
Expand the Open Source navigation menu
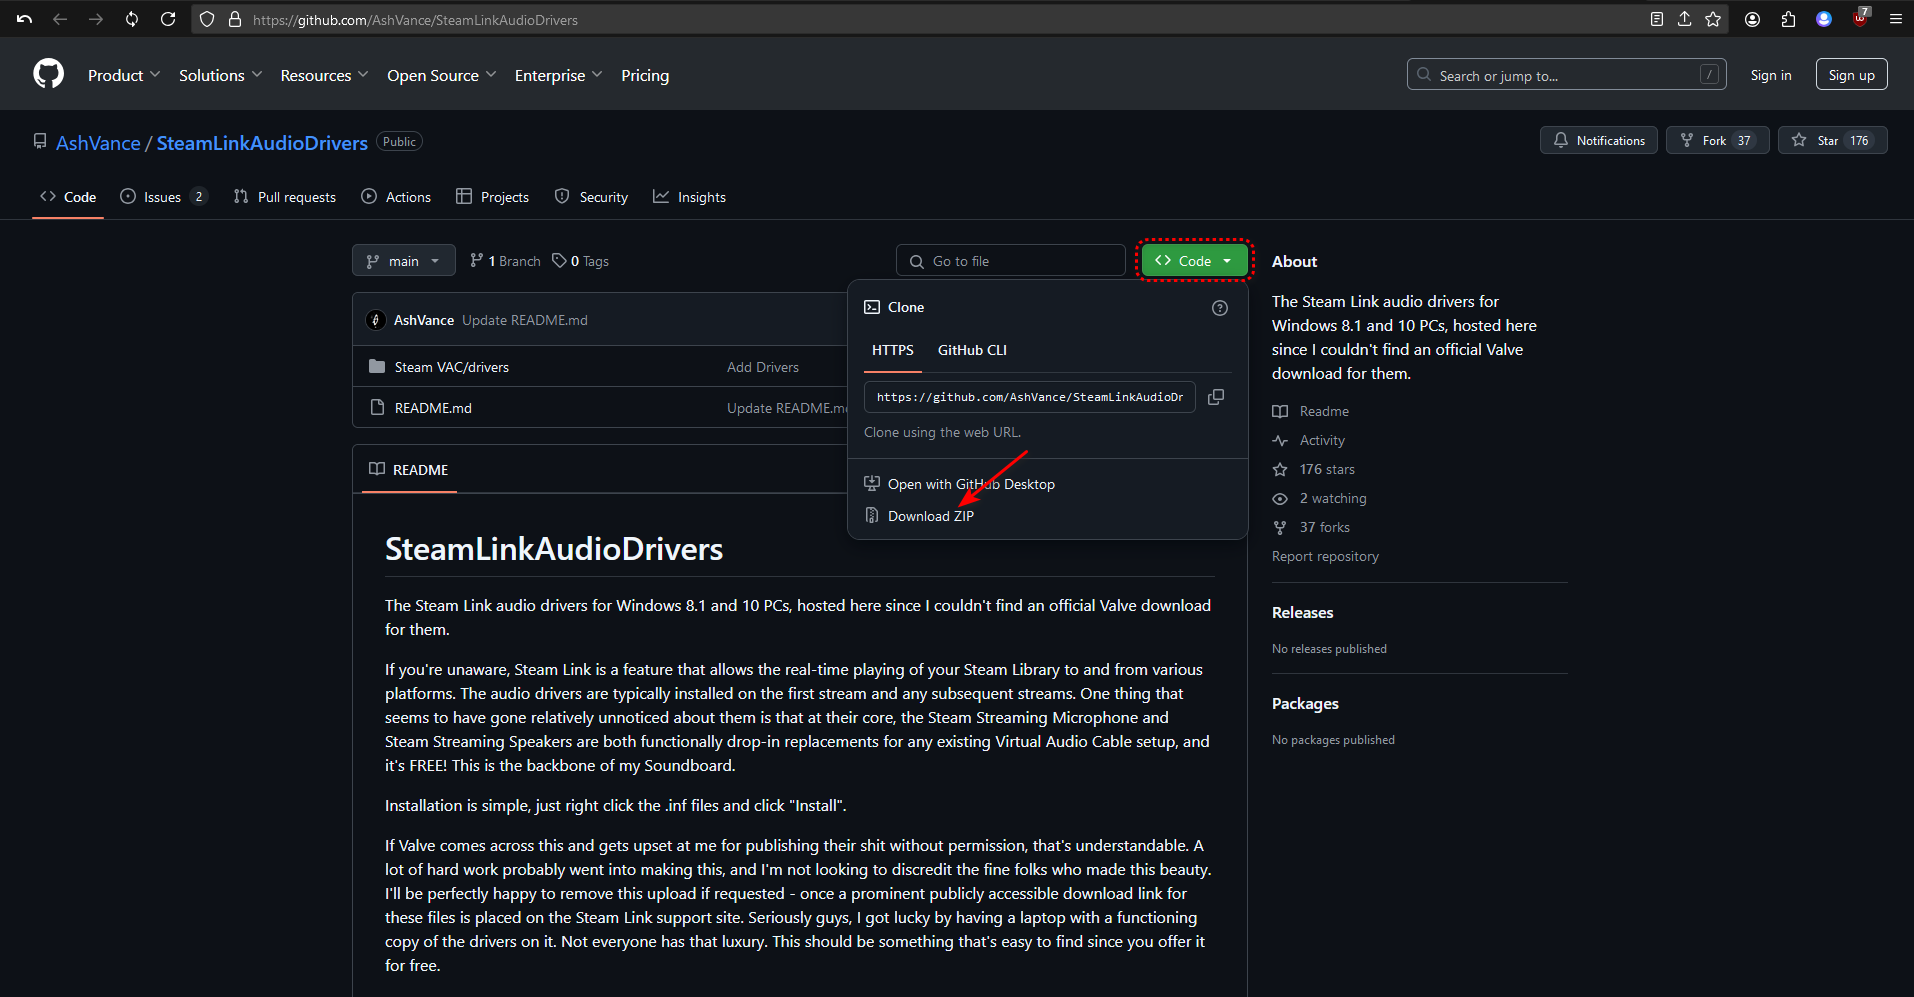click(441, 75)
